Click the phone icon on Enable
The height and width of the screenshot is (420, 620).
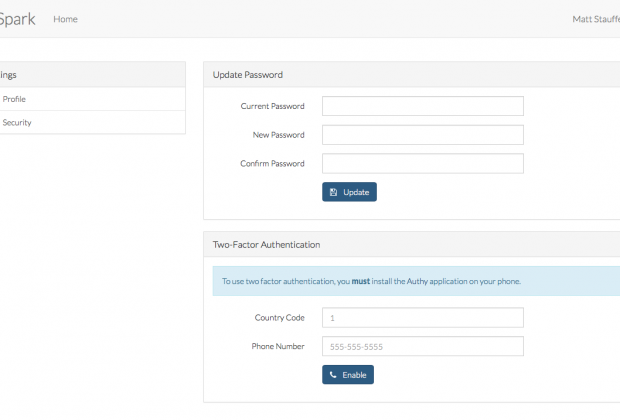tap(333, 375)
